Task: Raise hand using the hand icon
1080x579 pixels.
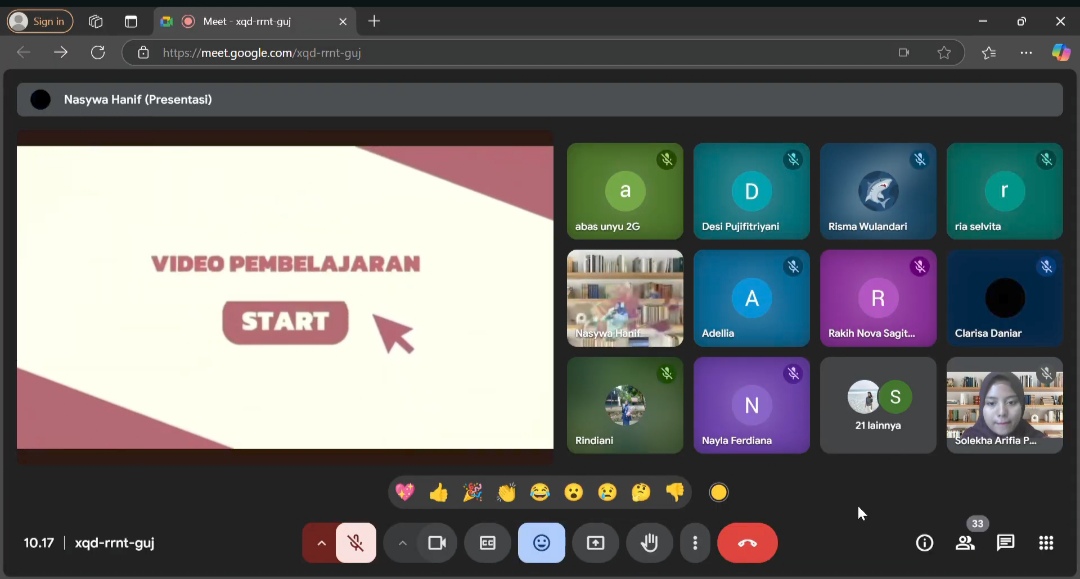Action: (x=649, y=543)
